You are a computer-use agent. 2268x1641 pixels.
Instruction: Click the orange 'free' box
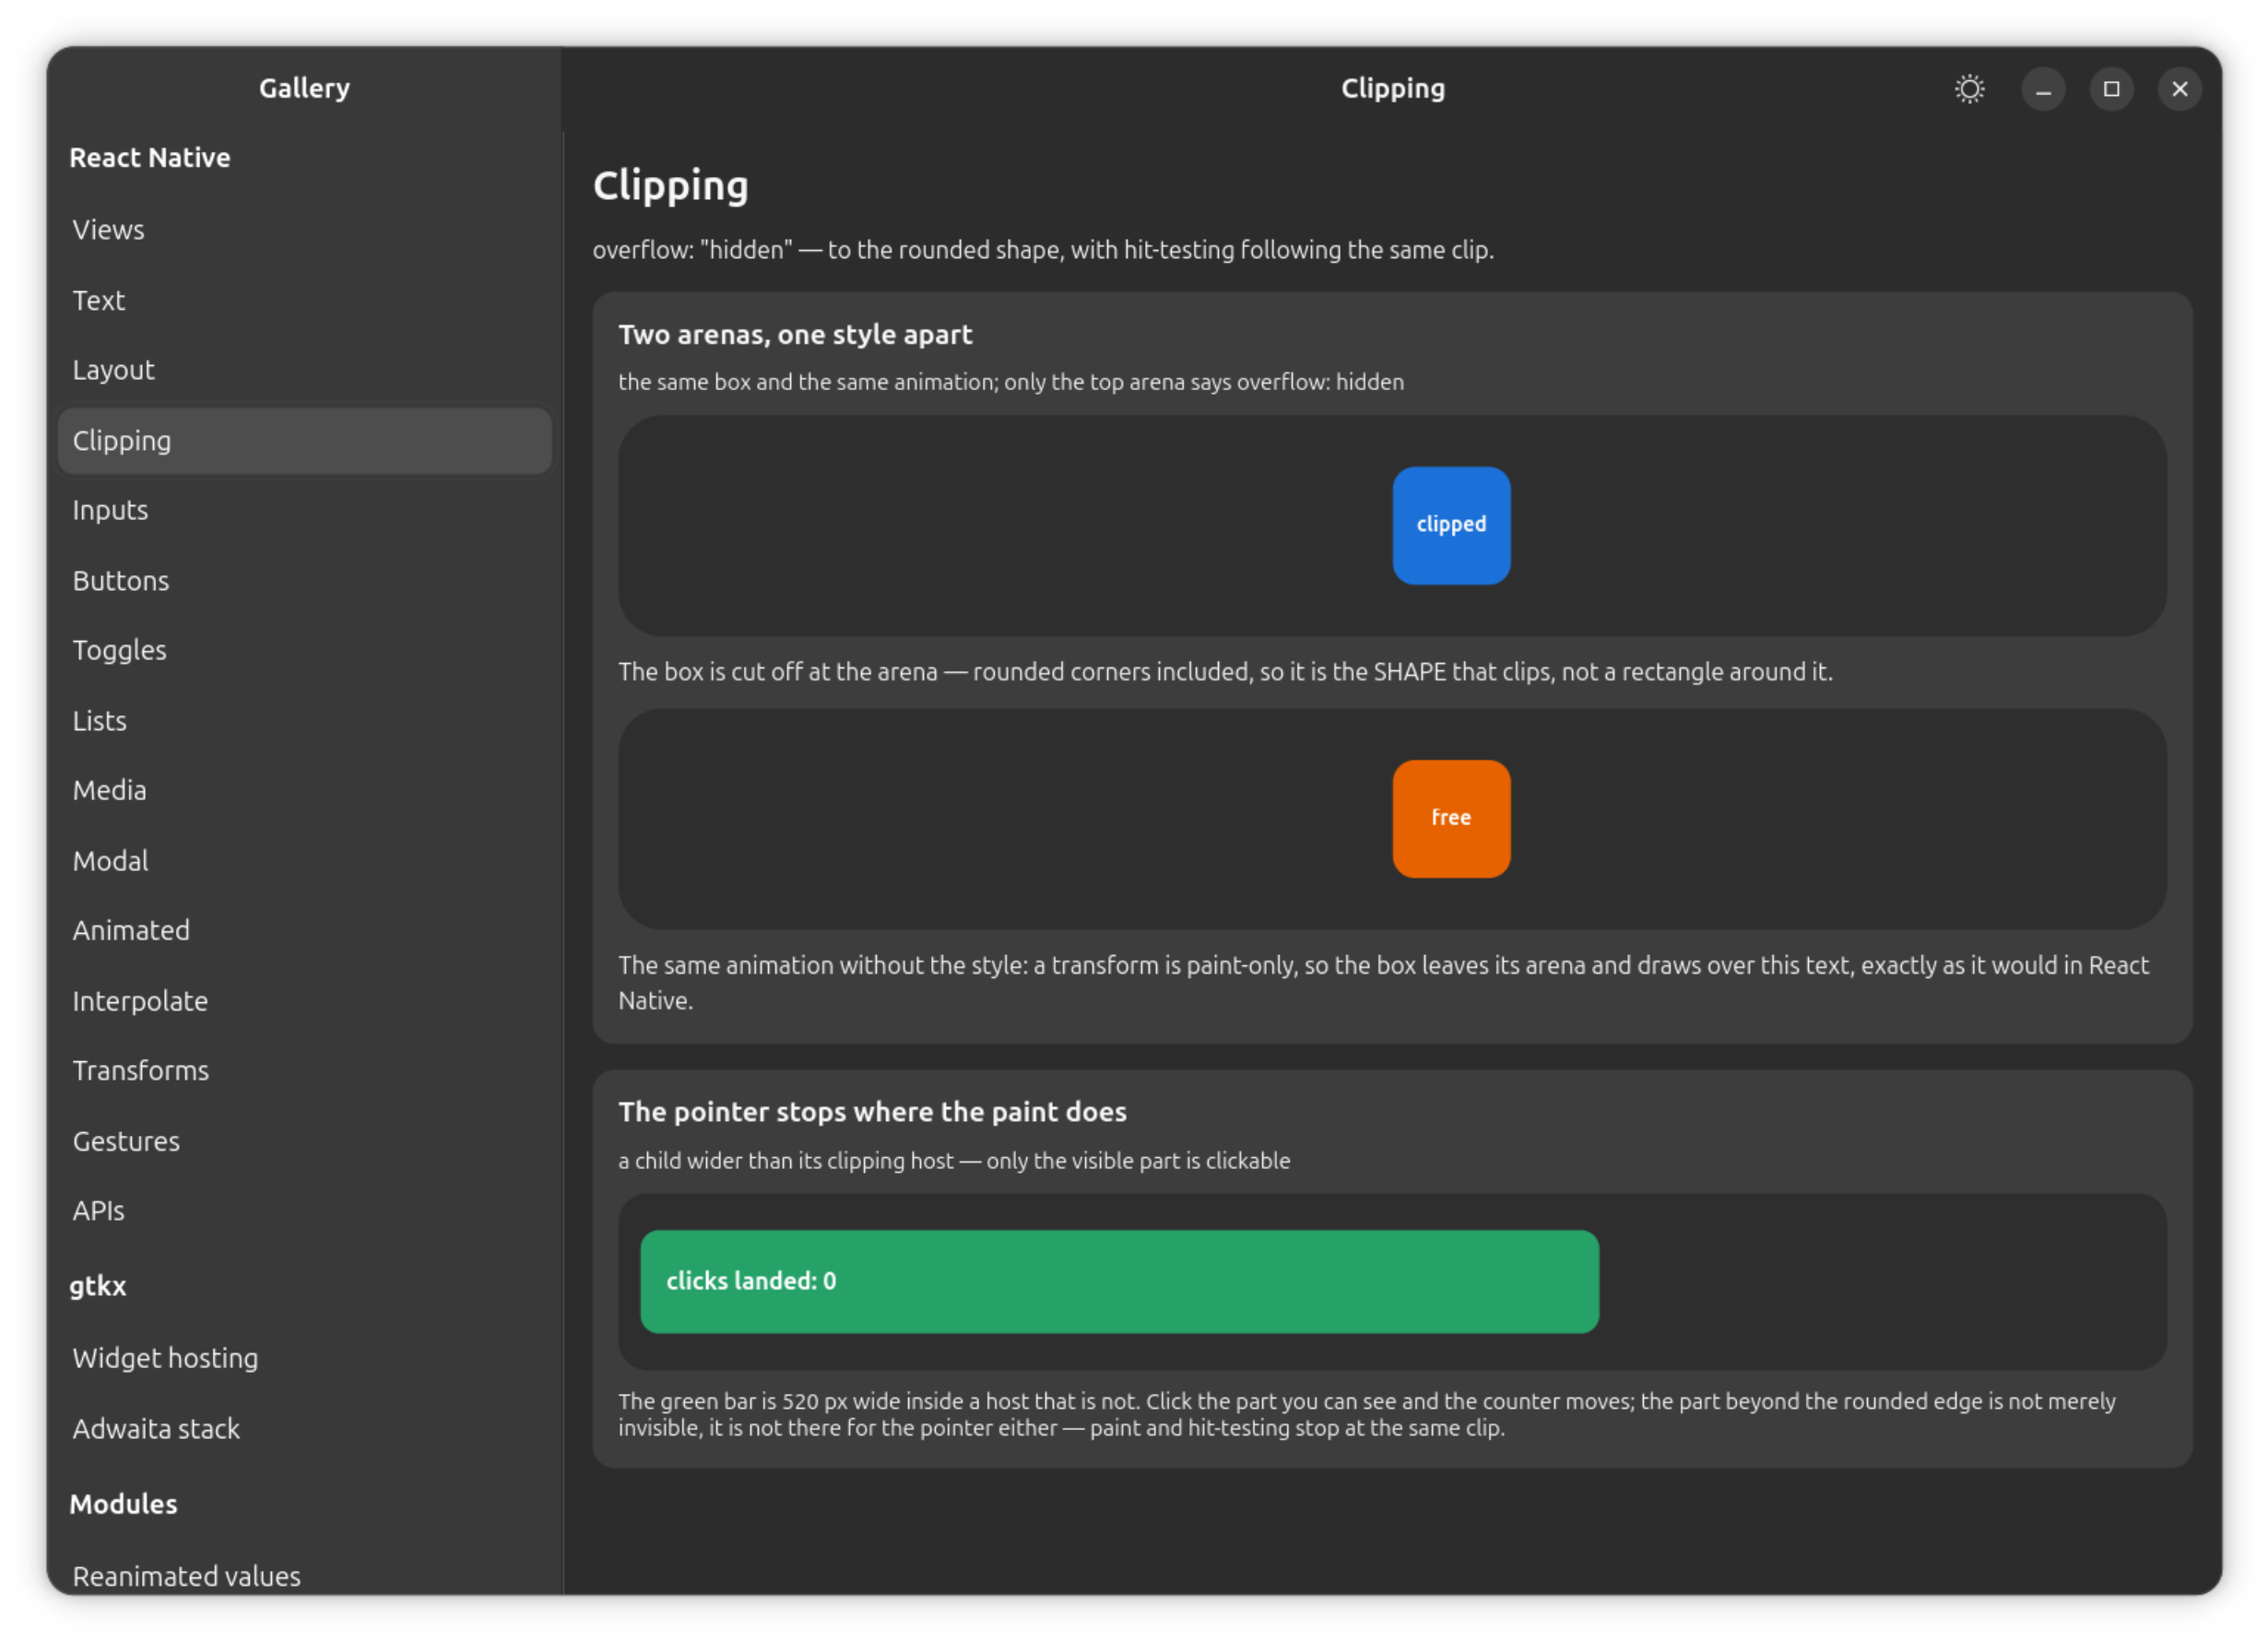point(1451,818)
